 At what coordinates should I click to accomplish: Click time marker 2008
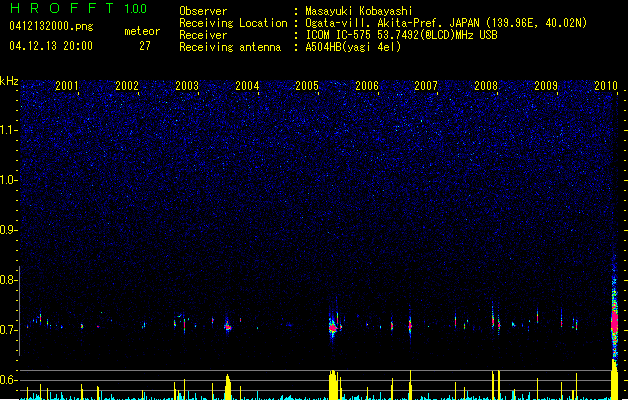point(486,86)
